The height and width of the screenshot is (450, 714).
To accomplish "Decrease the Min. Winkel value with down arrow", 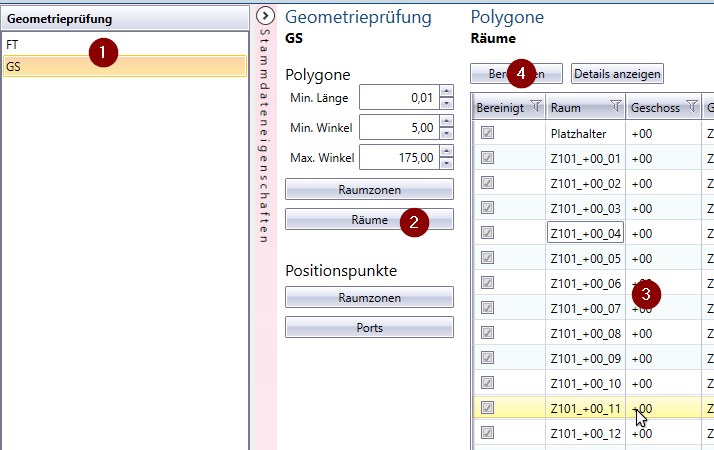I will tap(446, 133).
